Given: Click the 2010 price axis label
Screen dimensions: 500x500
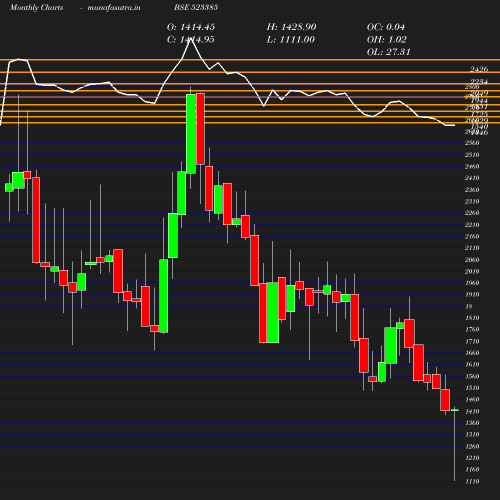Looking at the screenshot, I should tap(472, 271).
